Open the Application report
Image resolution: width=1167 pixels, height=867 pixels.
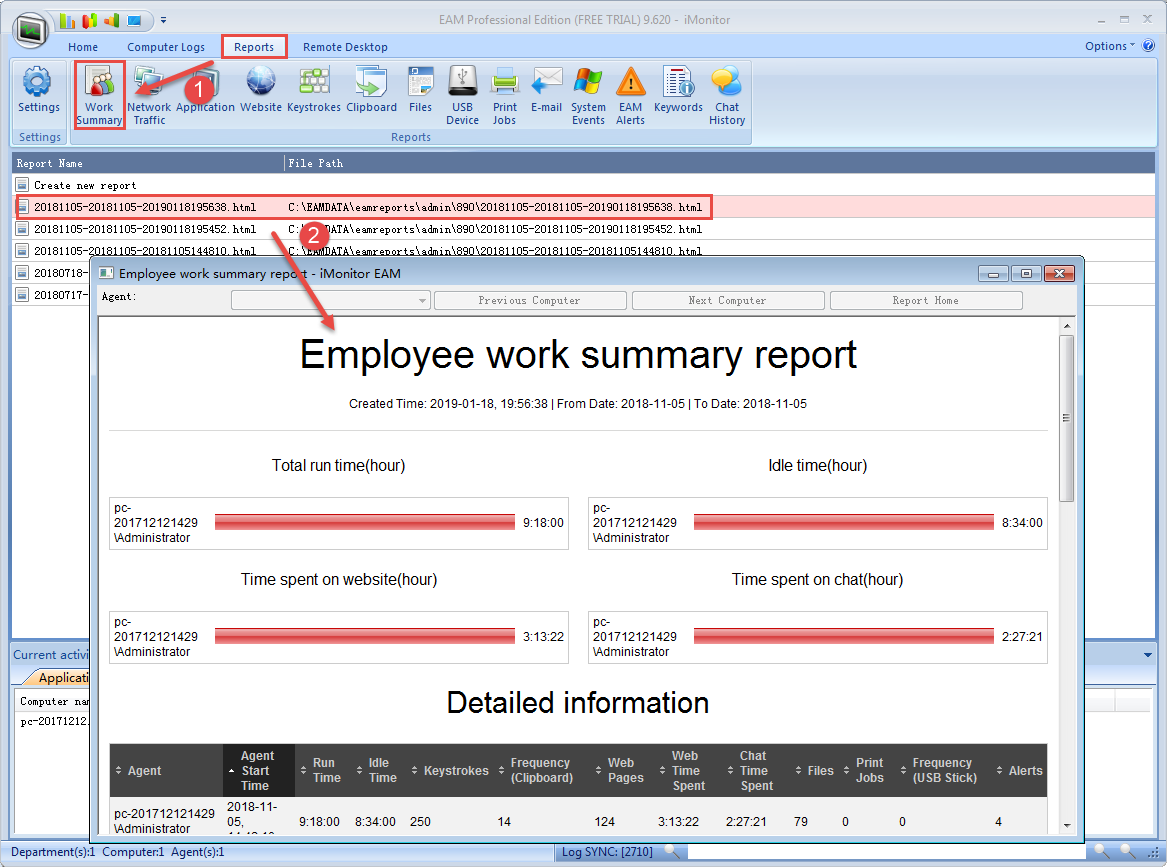click(205, 90)
